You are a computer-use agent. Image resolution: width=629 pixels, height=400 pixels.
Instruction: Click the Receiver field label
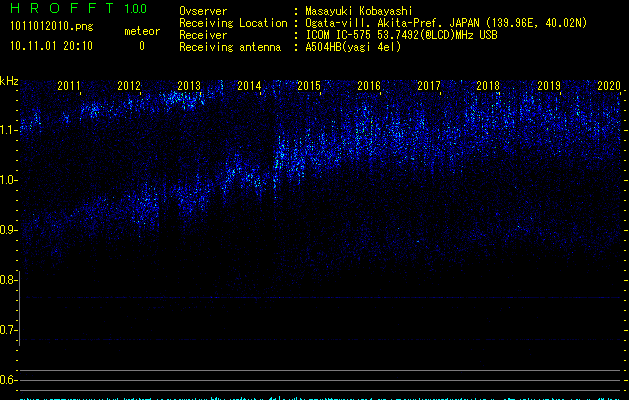[x=203, y=35]
